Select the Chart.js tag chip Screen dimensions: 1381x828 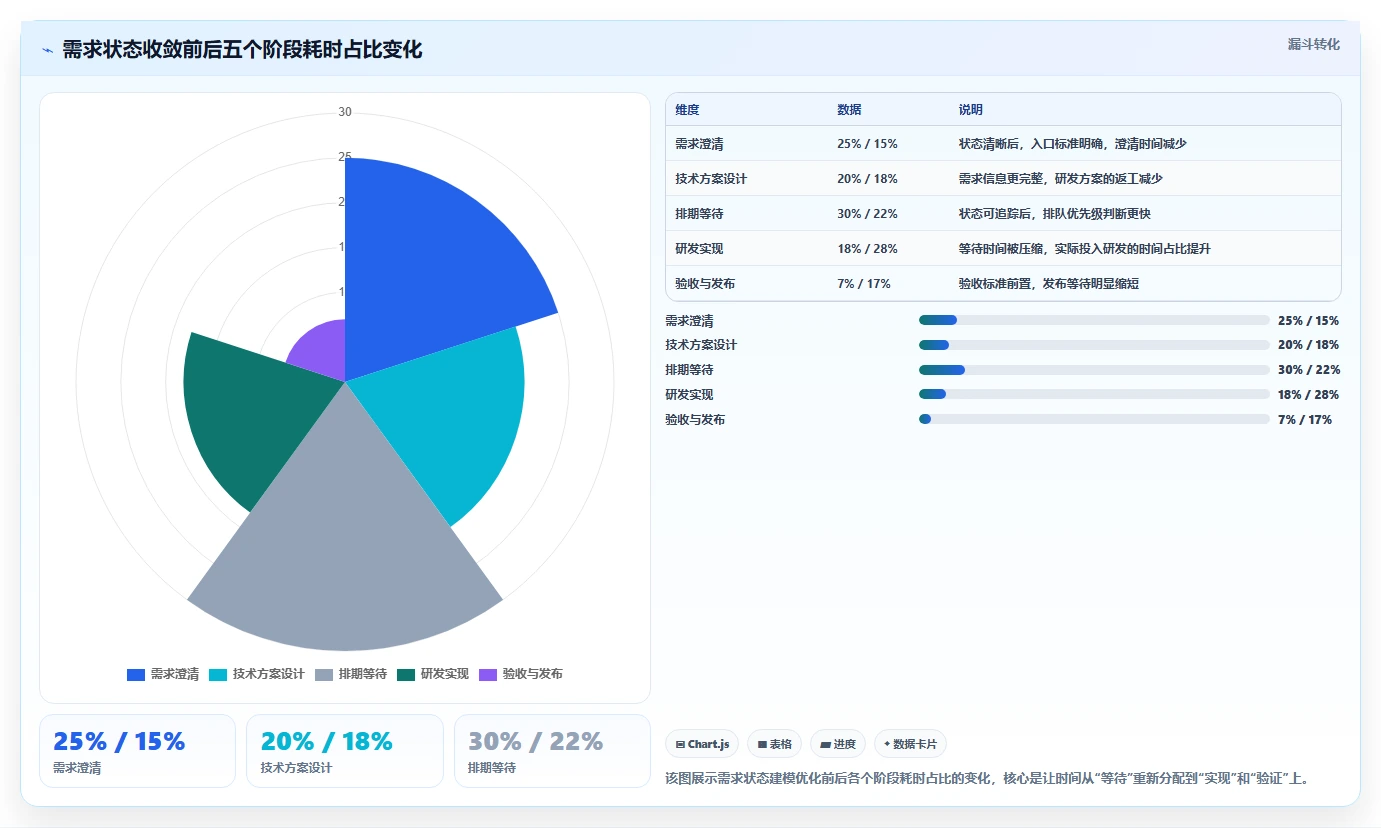pyautogui.click(x=702, y=744)
